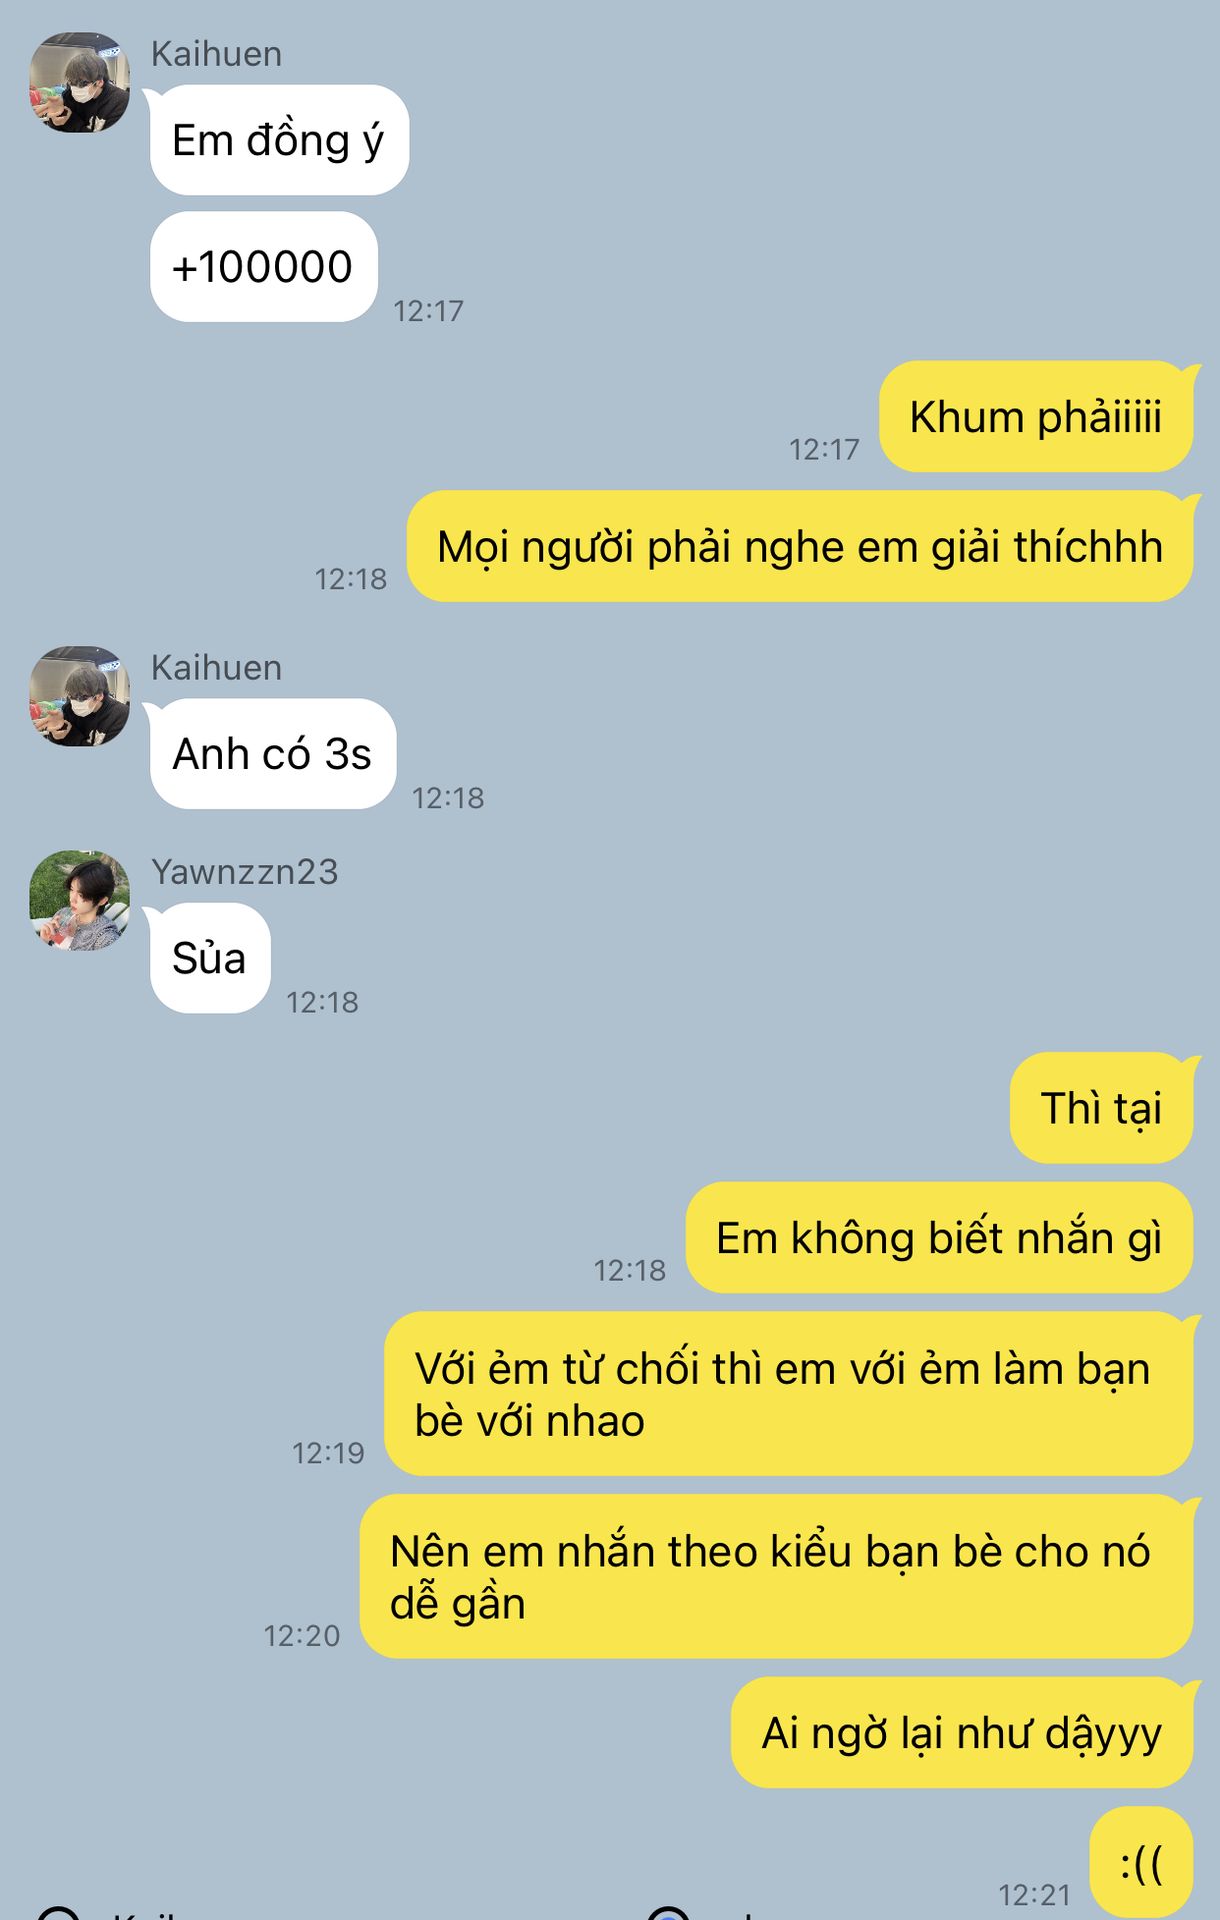Open Yawnzzn23's profile picture
Viewport: 1220px width, 1920px height.
point(79,900)
